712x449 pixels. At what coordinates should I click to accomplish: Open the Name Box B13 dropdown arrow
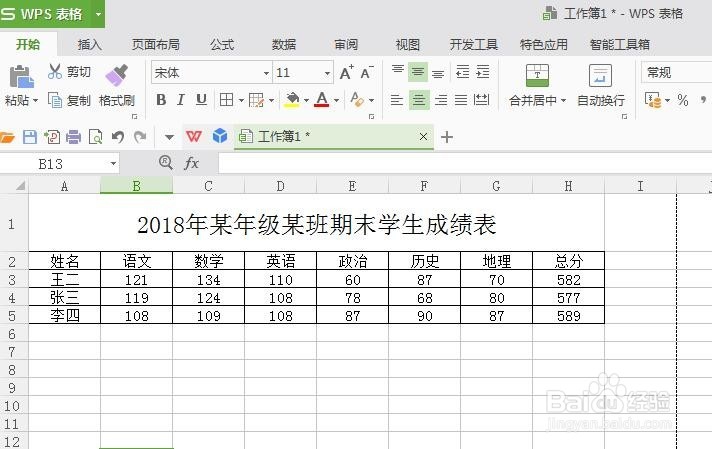(113, 163)
